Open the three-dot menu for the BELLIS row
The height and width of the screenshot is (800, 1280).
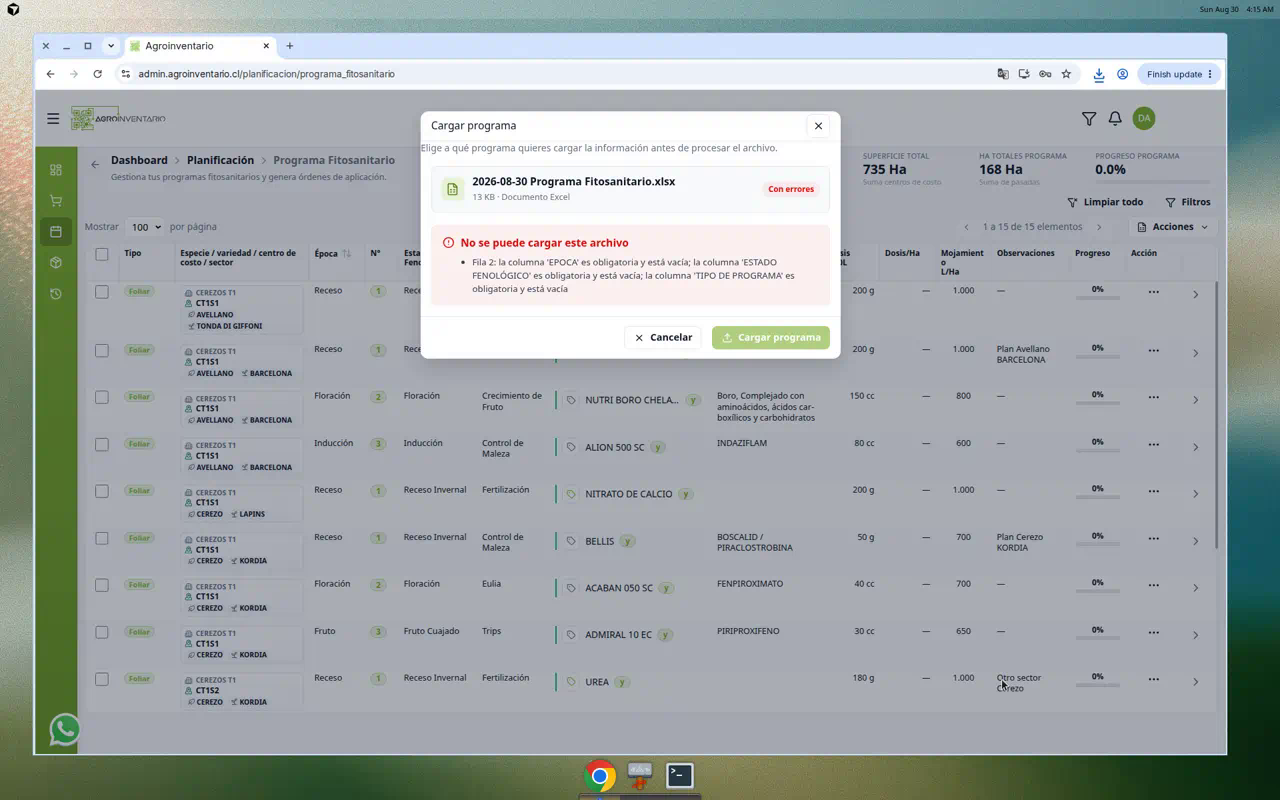(1153, 538)
